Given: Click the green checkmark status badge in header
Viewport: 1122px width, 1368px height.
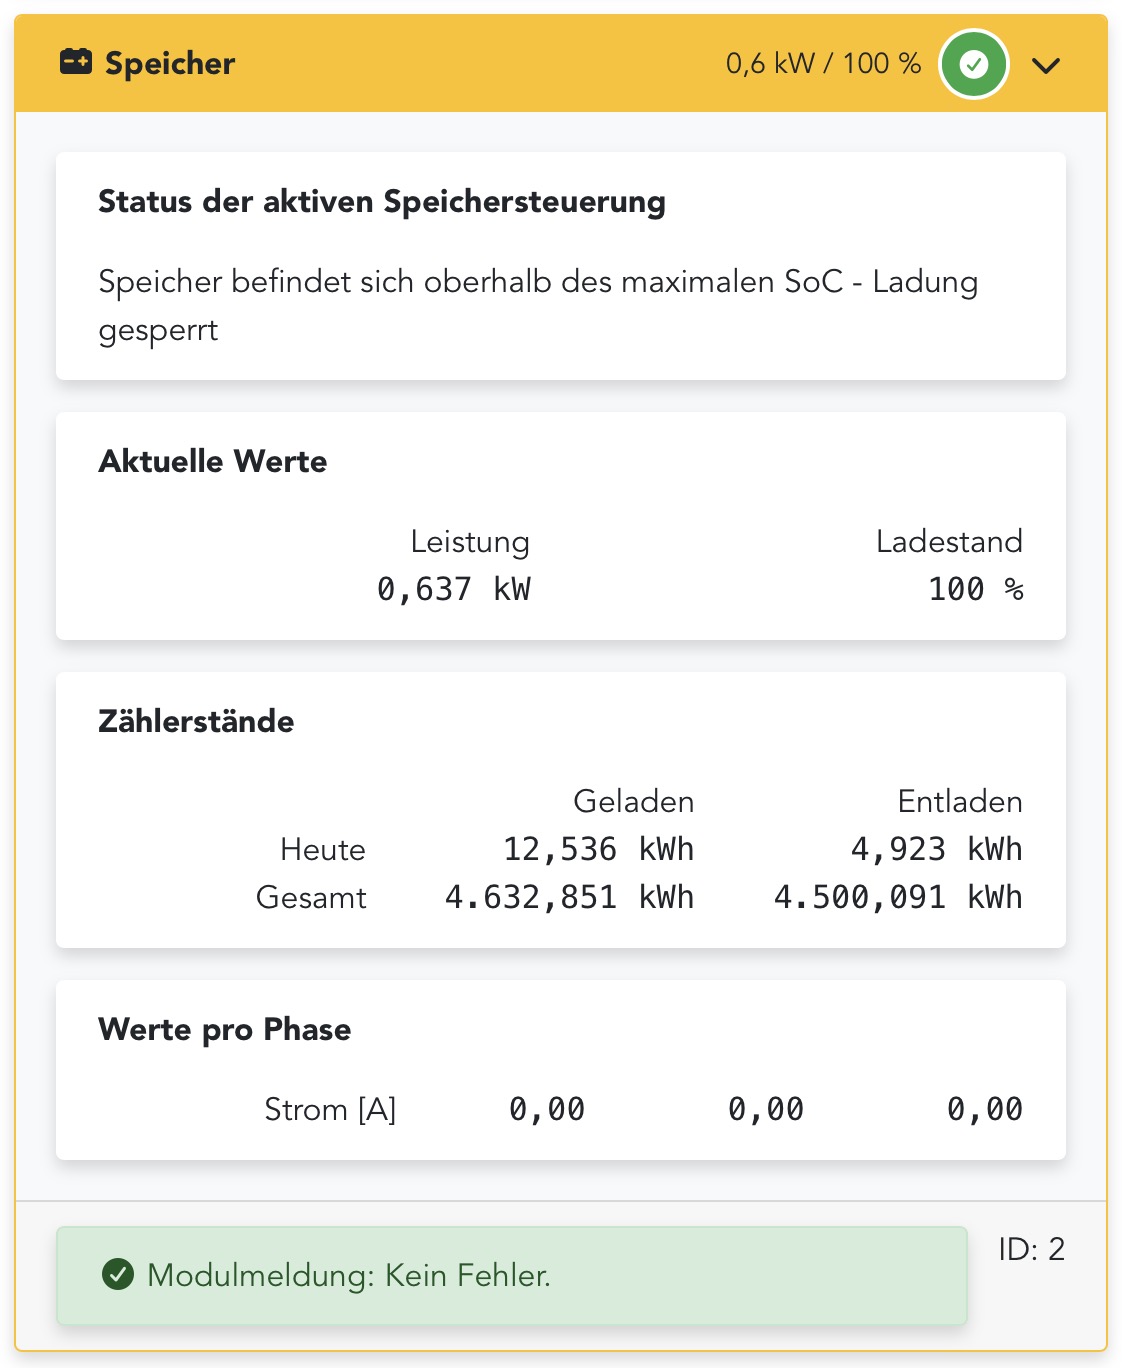Looking at the screenshot, I should point(973,64).
